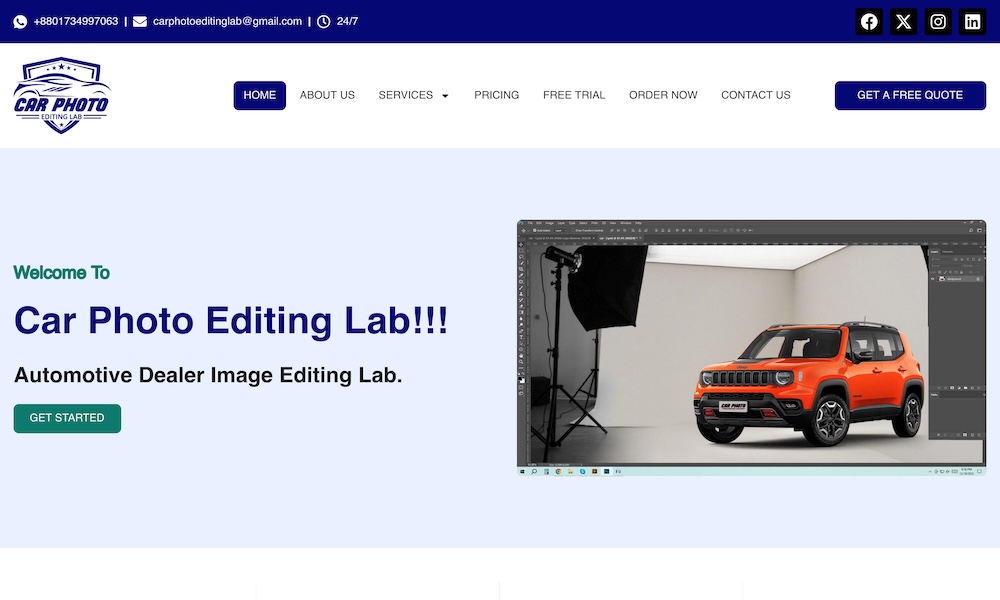Viewport: 1000px width, 600px height.
Task: Open the Contact Us page
Action: (x=755, y=95)
